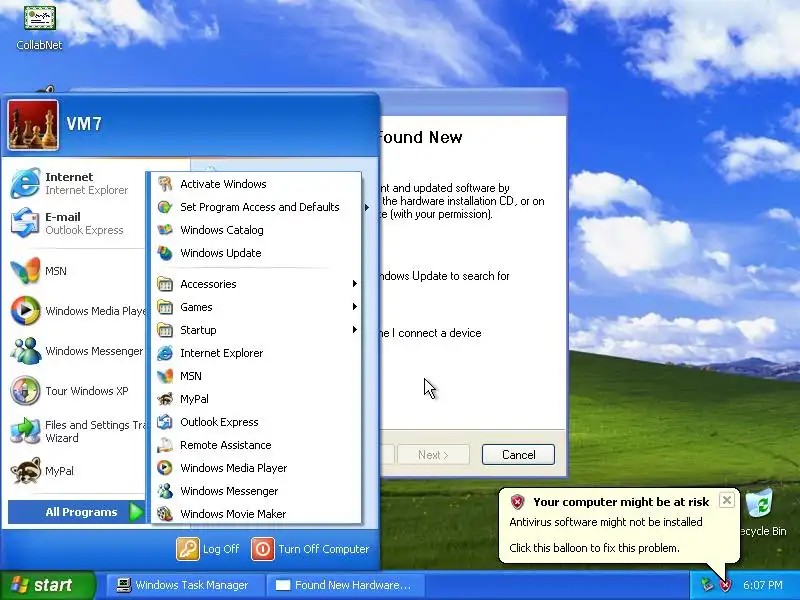The image size is (800, 600).
Task: Click the Log Off key icon
Action: click(x=188, y=549)
